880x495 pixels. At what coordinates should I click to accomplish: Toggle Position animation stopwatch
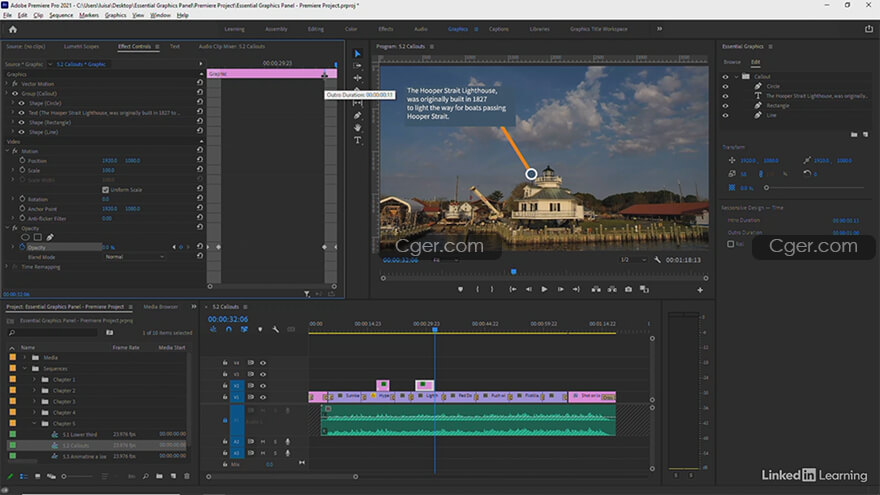(22, 161)
